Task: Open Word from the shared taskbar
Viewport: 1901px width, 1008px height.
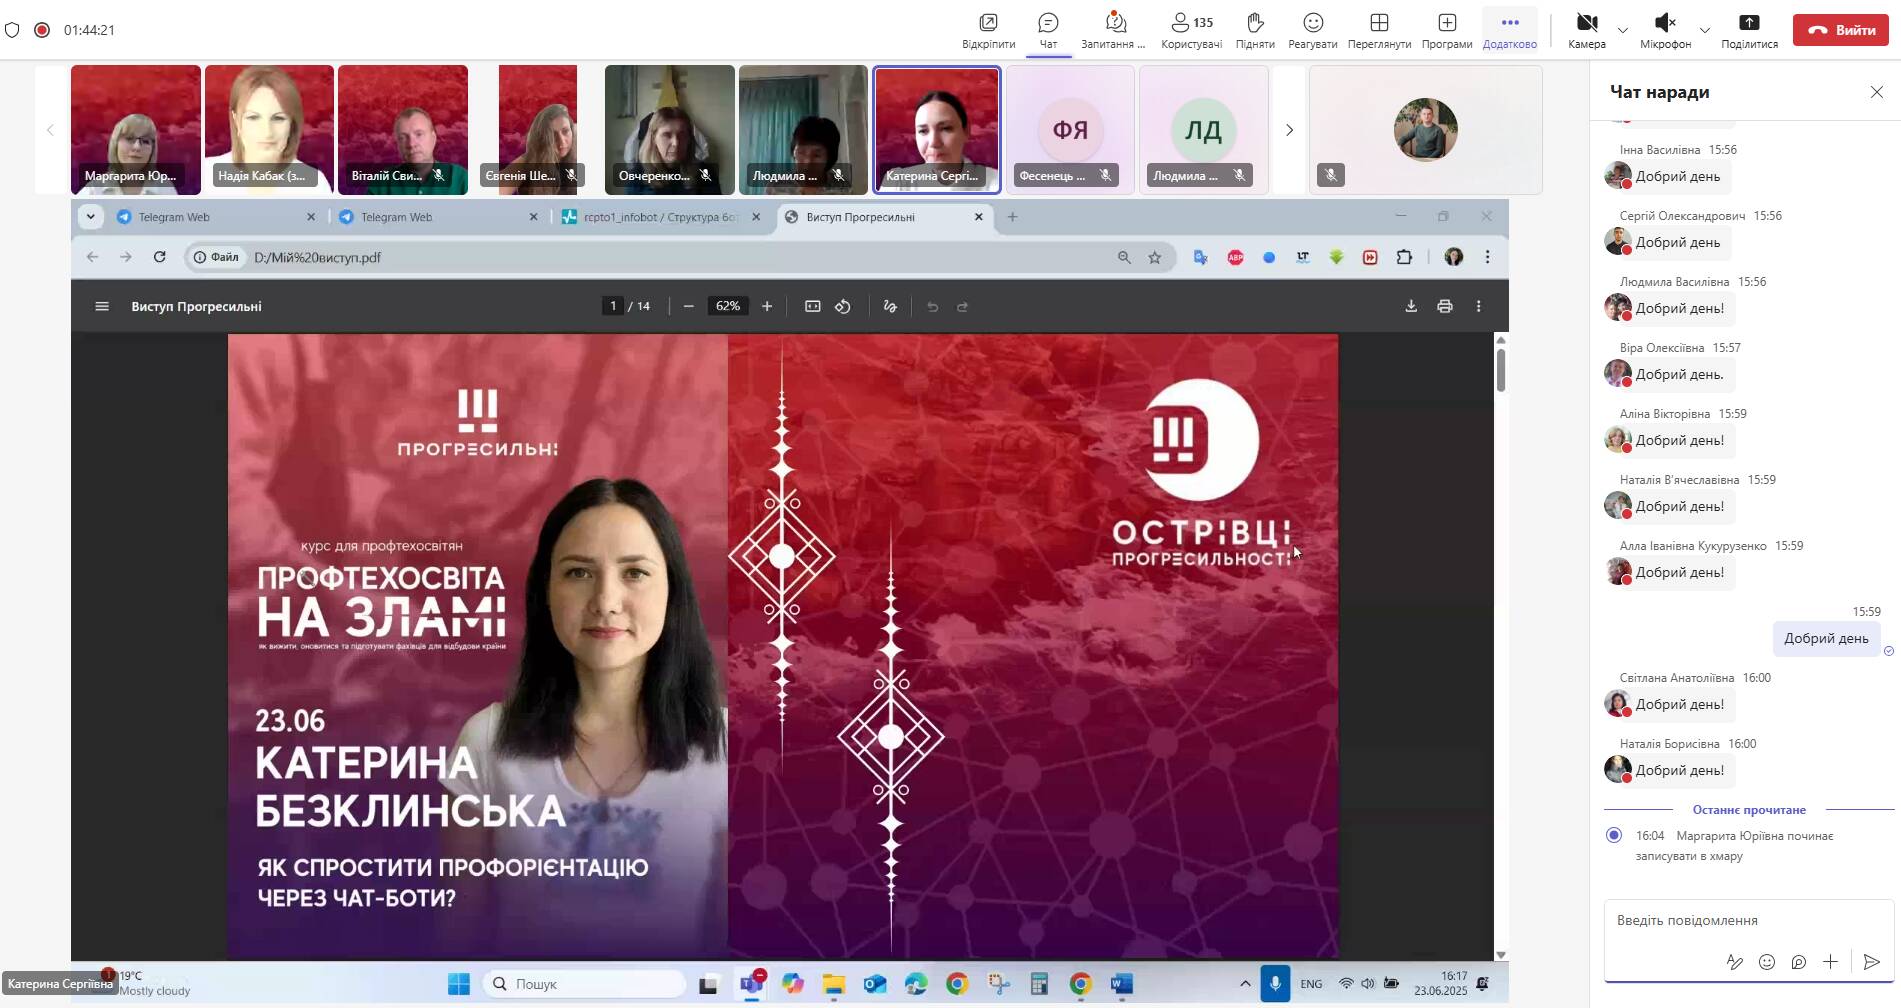Action: click(x=1122, y=984)
